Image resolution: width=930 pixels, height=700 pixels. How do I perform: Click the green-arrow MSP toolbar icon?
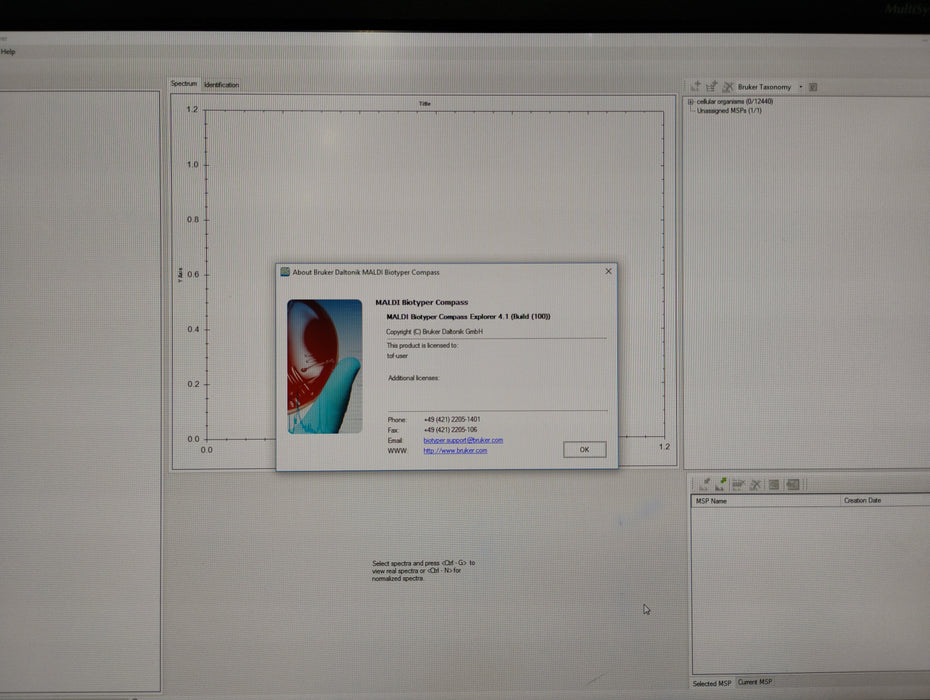point(721,484)
